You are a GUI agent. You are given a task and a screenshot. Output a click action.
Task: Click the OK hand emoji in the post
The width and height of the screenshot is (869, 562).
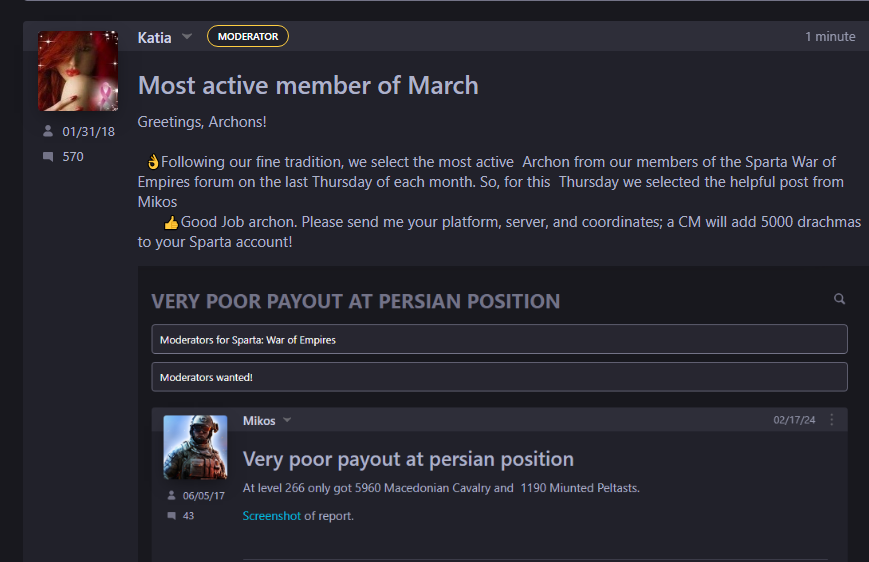coord(153,162)
